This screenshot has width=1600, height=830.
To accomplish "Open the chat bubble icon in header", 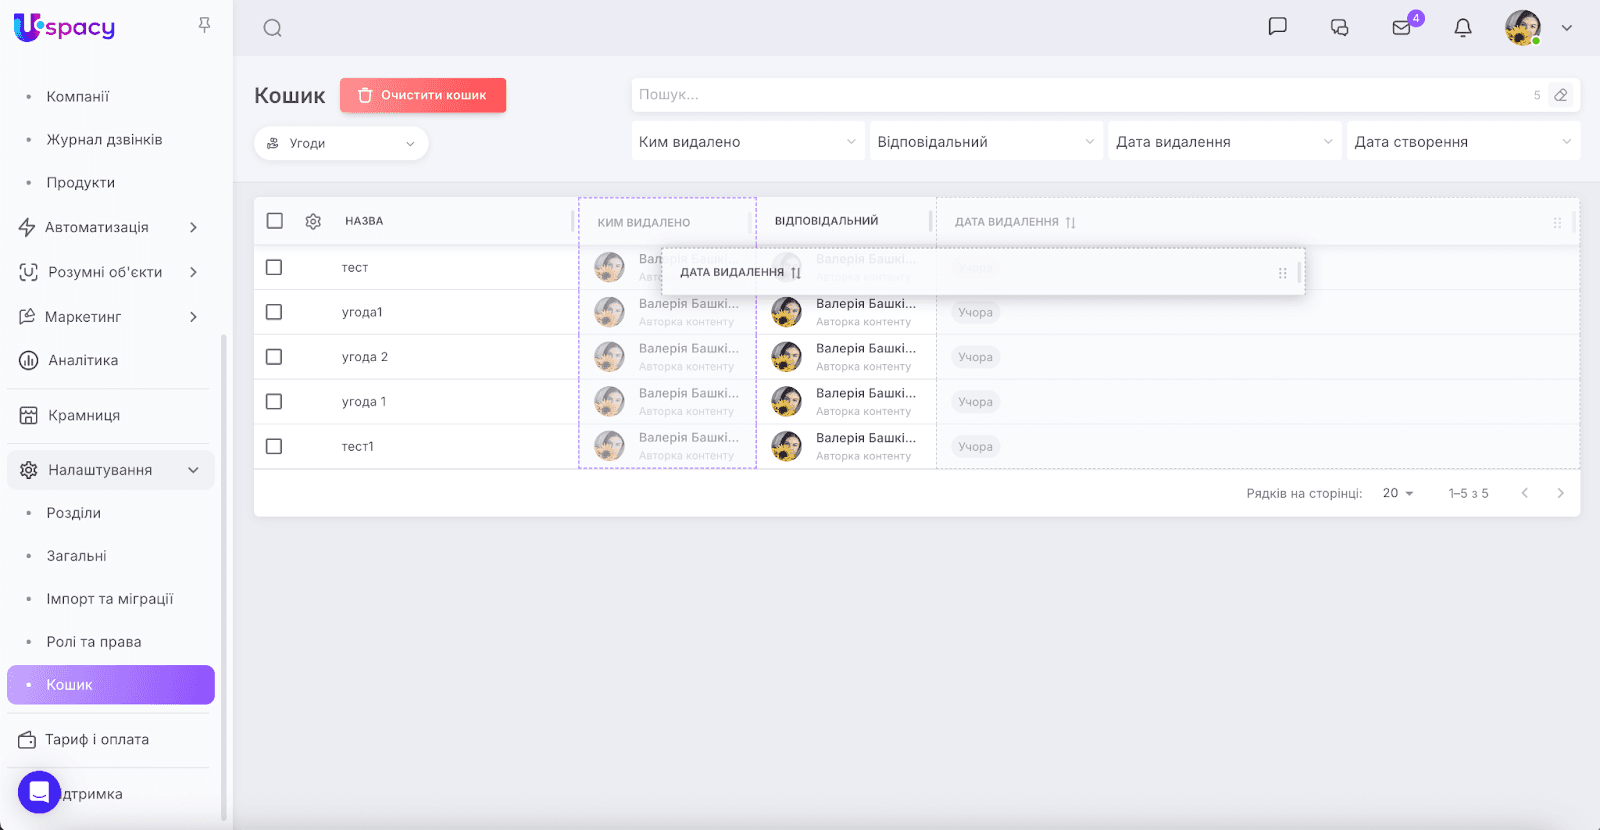I will tap(1277, 27).
